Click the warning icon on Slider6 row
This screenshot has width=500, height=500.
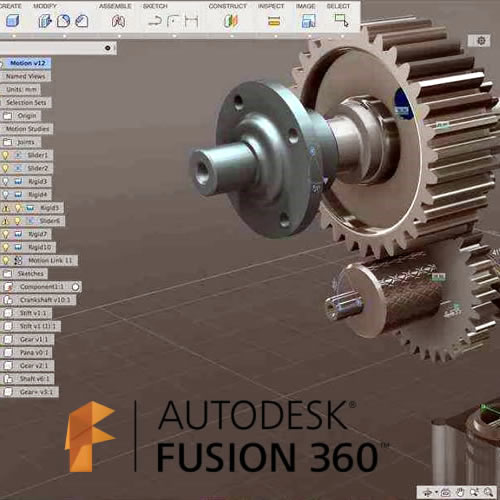tap(5, 221)
